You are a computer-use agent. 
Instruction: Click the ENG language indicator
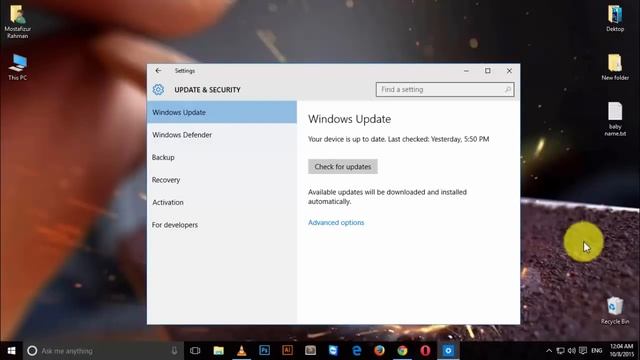(x=597, y=351)
